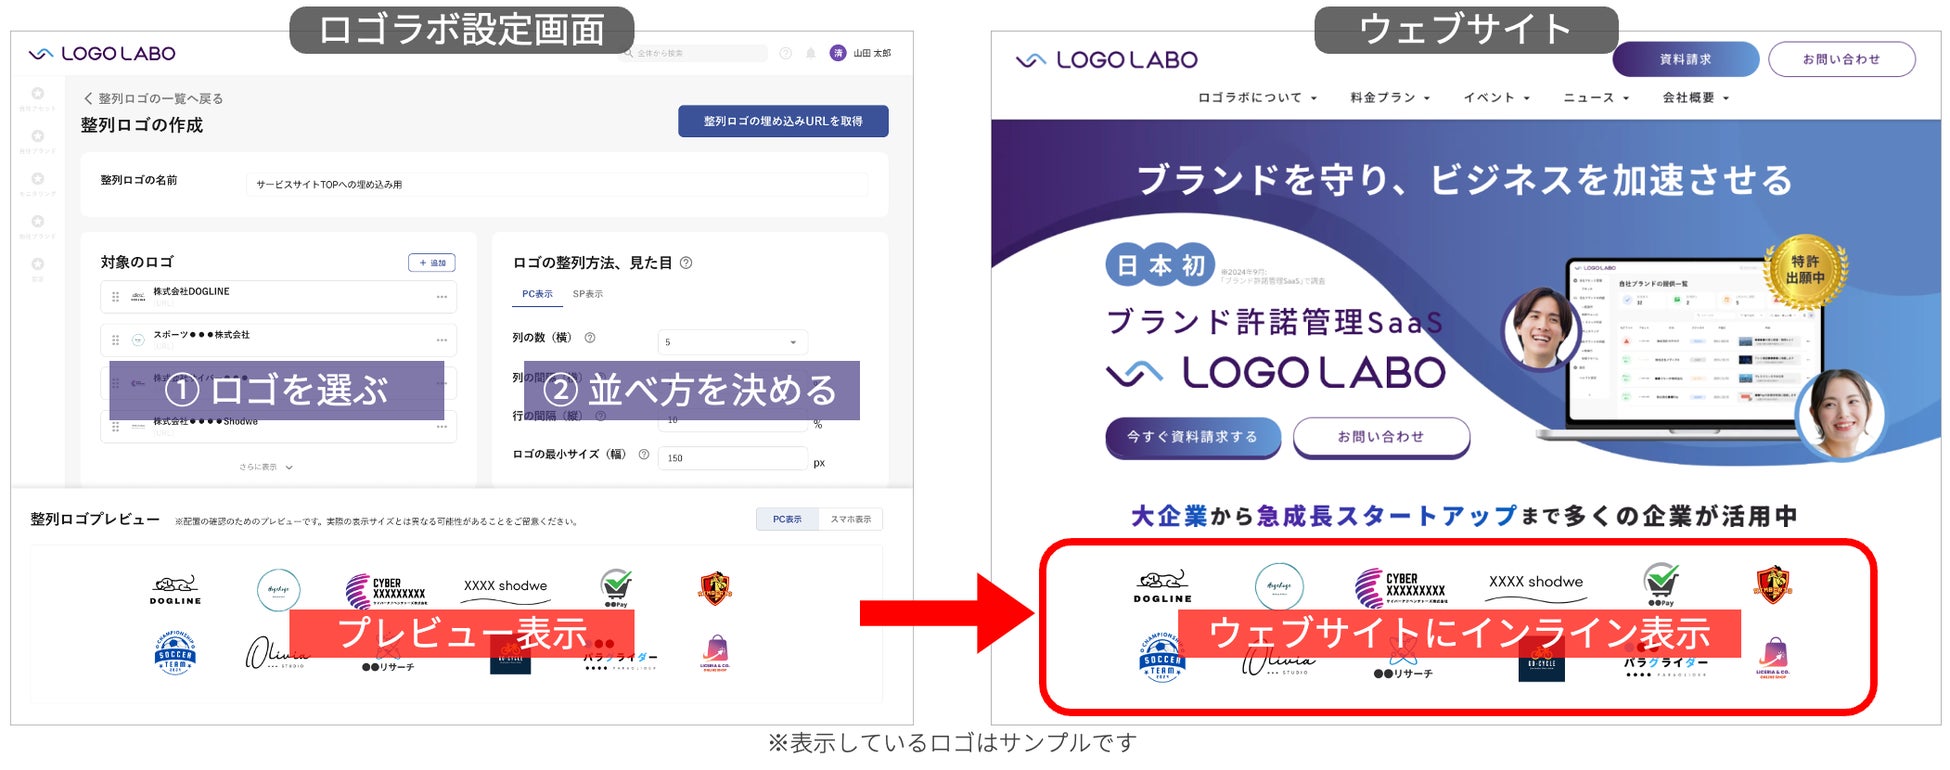Click 今すぐ資料請求する hero button

(x=1193, y=437)
